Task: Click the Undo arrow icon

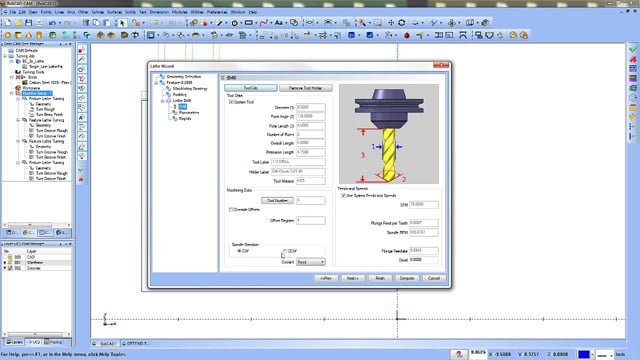Action: pyautogui.click(x=52, y=23)
